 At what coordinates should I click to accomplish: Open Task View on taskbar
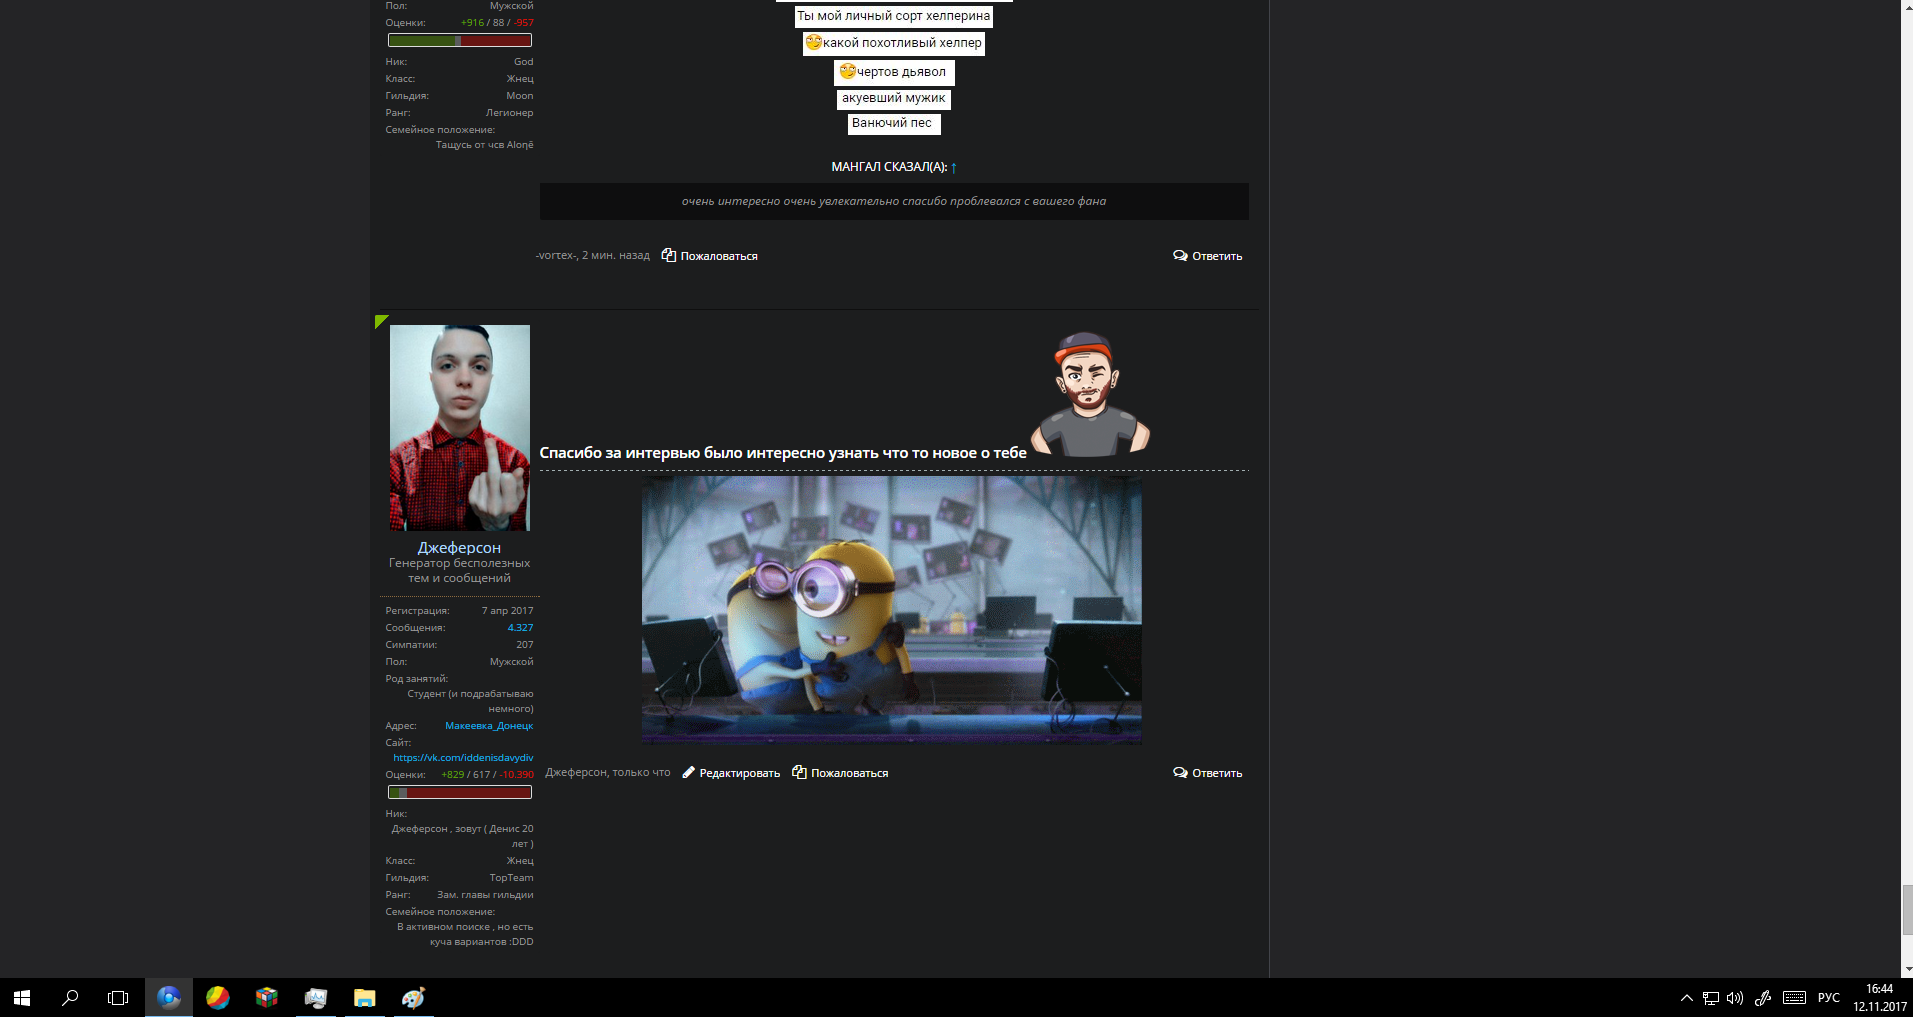tap(118, 998)
